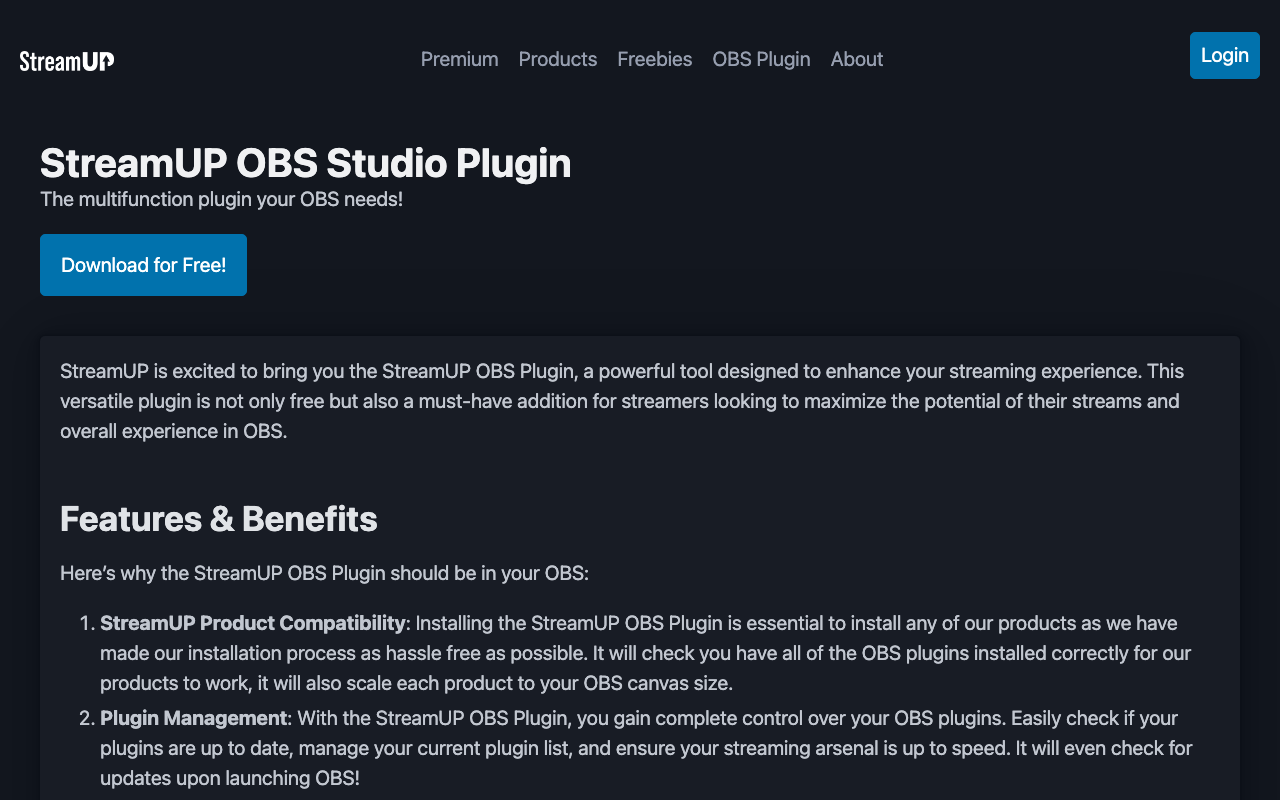Click the blue Login button
This screenshot has height=800, width=1280.
point(1225,55)
